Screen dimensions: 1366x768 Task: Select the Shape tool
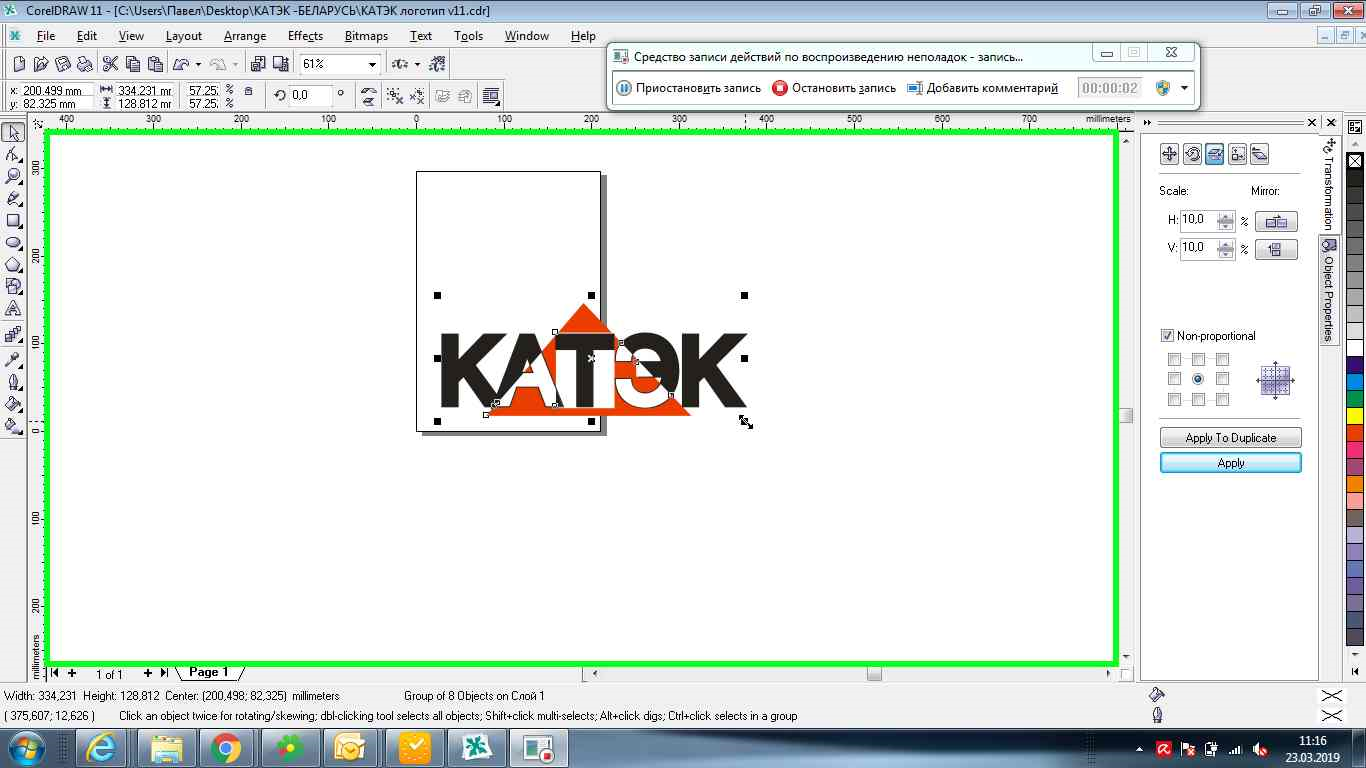(13, 154)
